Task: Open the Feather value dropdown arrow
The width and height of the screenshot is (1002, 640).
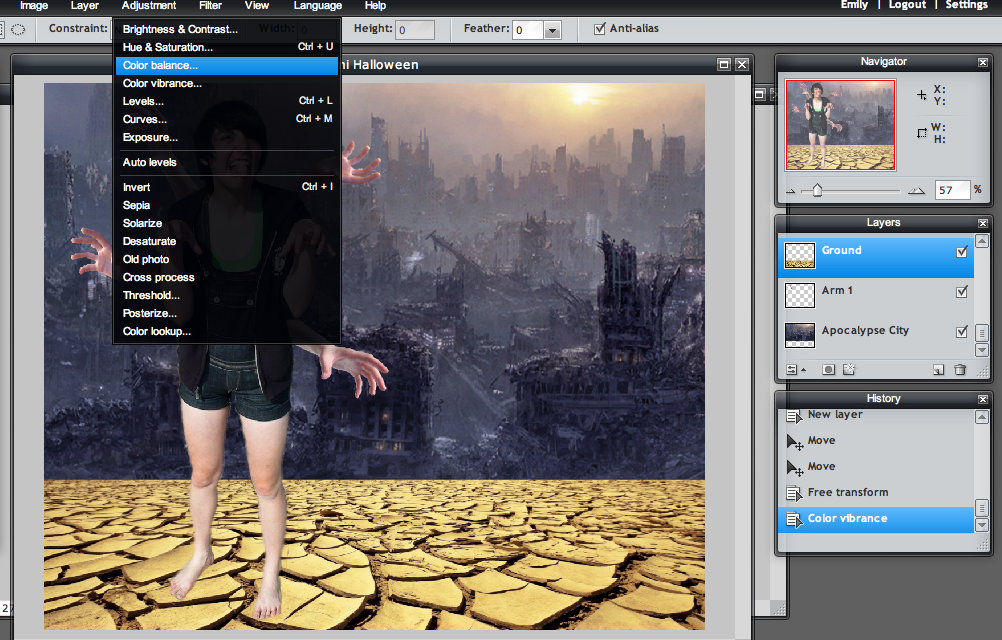Action: click(552, 30)
